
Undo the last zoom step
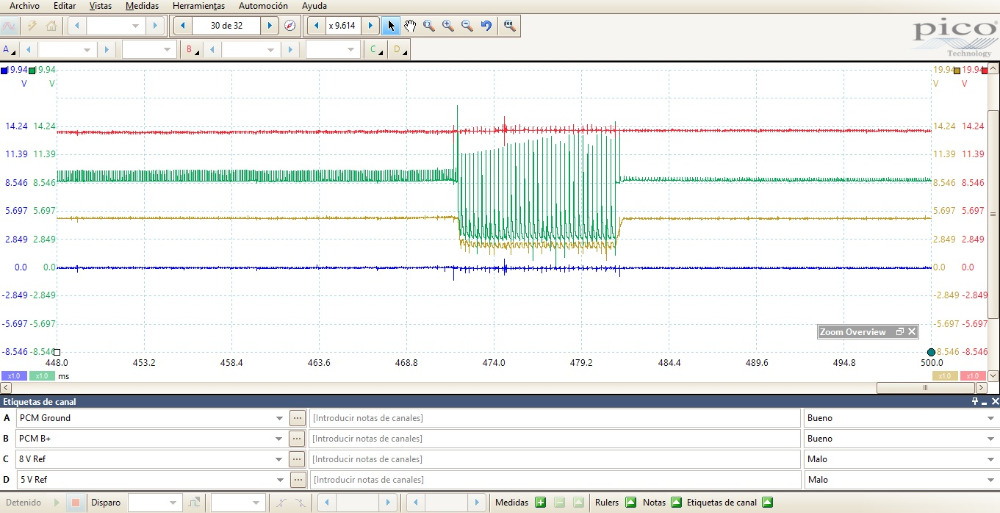[486, 25]
